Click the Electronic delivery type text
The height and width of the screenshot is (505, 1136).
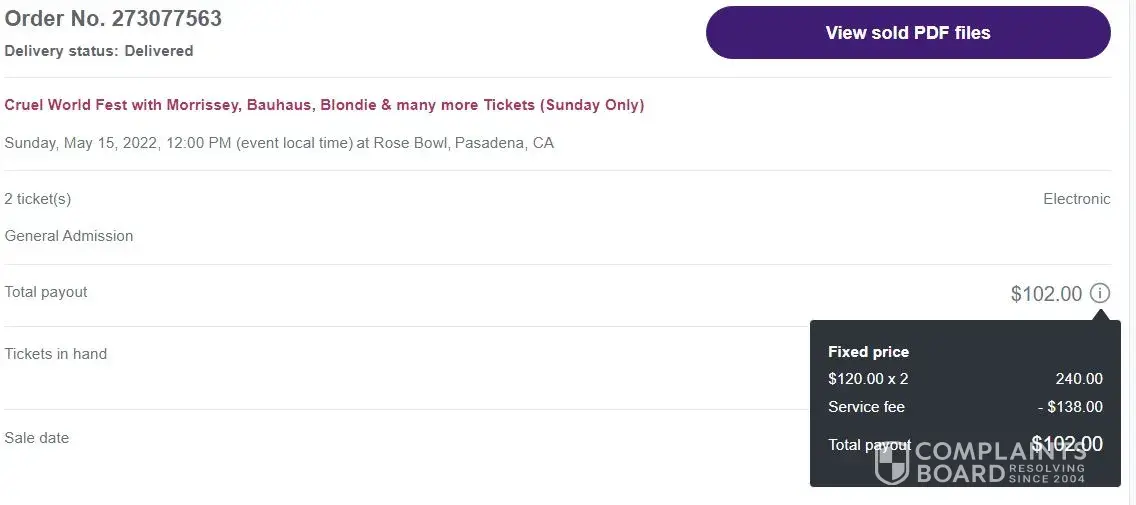click(x=1076, y=199)
